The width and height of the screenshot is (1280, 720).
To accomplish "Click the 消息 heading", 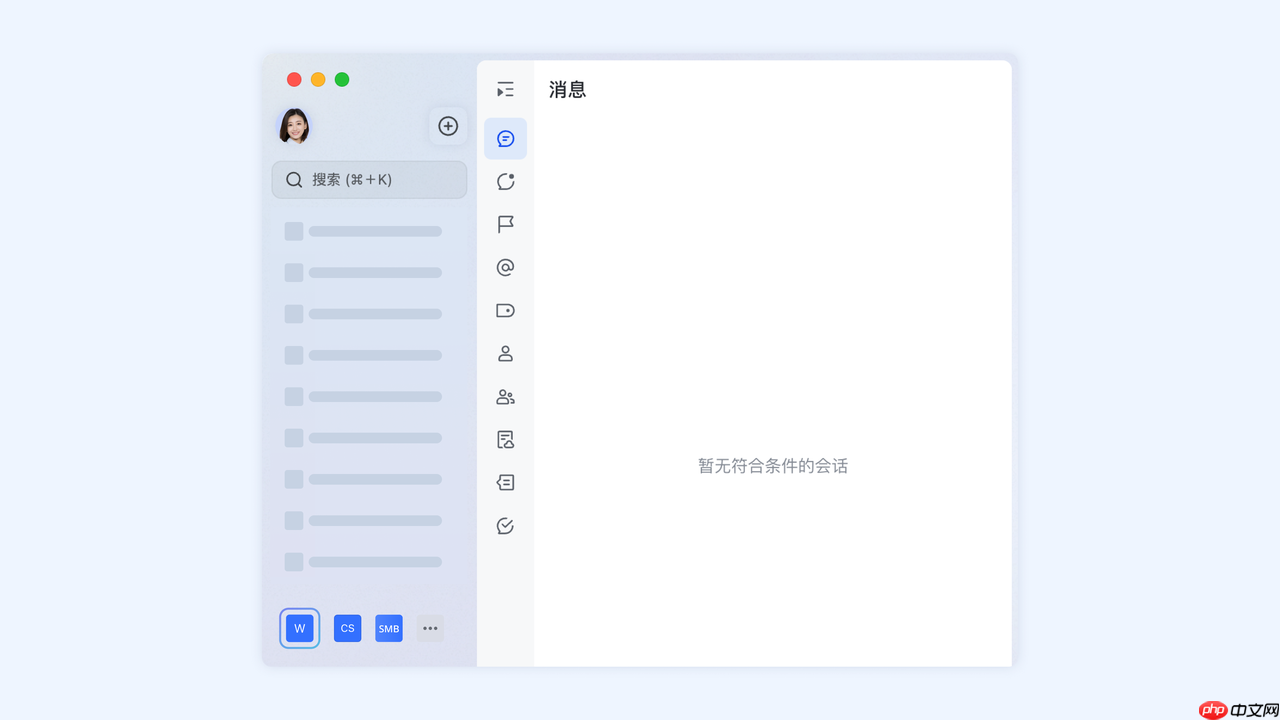I will [567, 90].
